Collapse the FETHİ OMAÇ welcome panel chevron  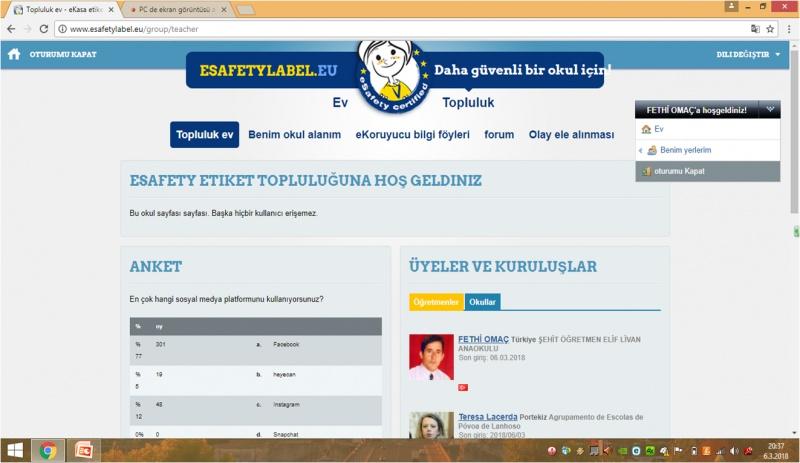(770, 110)
